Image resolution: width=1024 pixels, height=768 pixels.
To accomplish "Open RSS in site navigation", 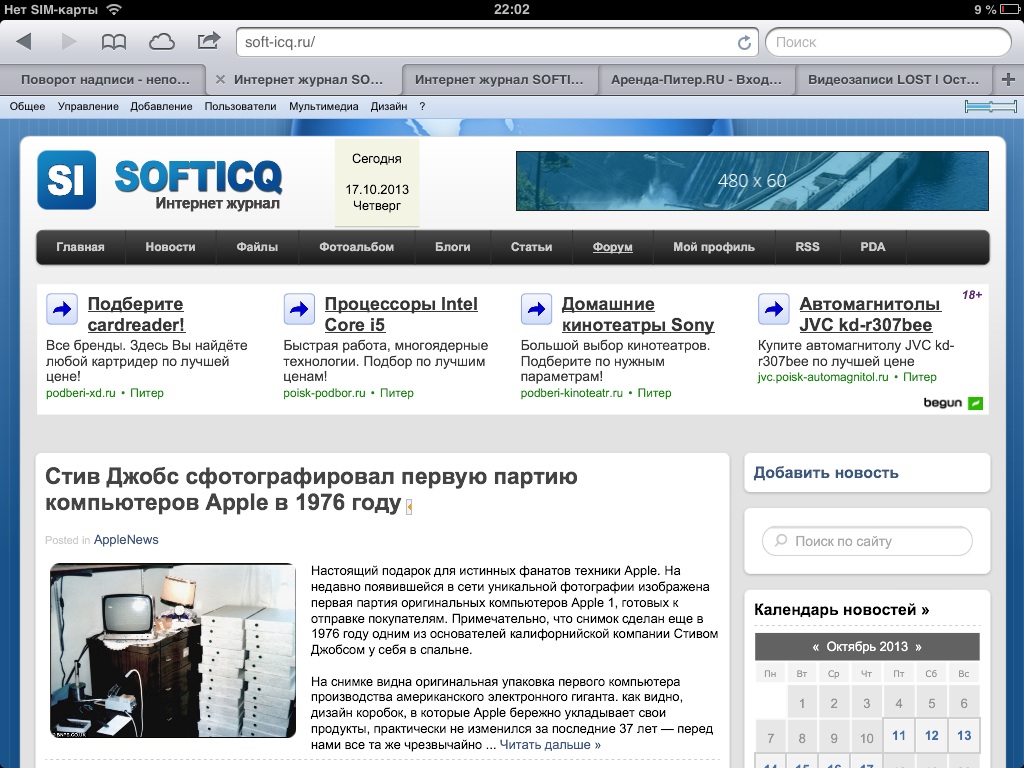I will 807,247.
